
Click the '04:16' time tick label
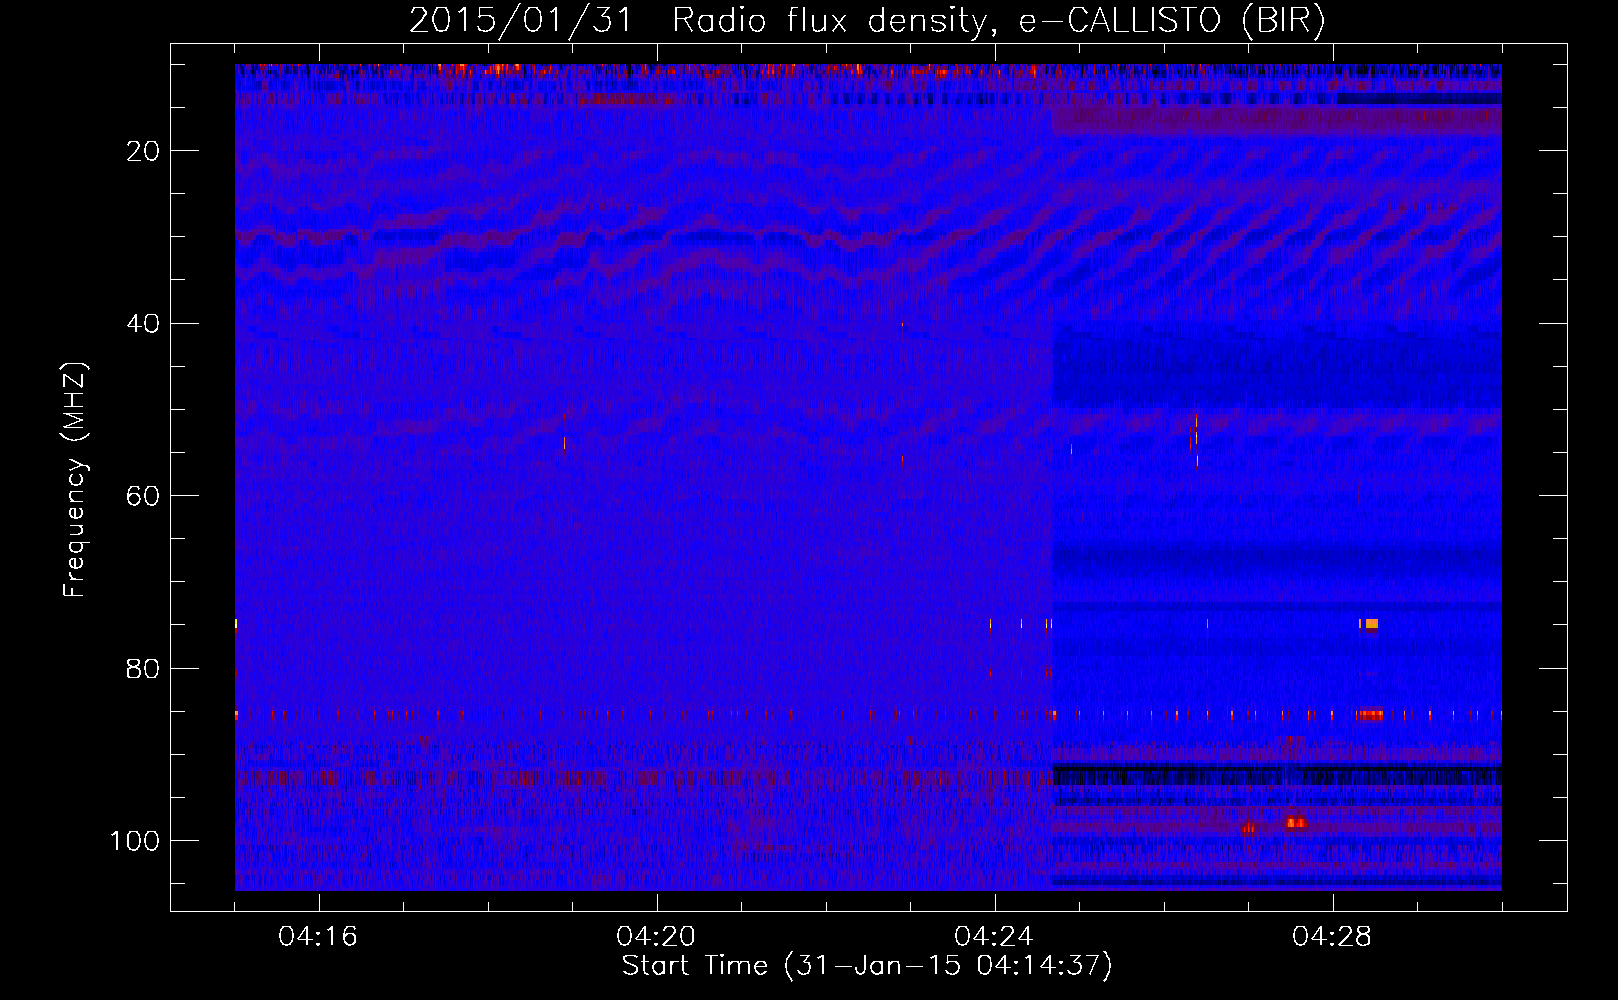(318, 937)
